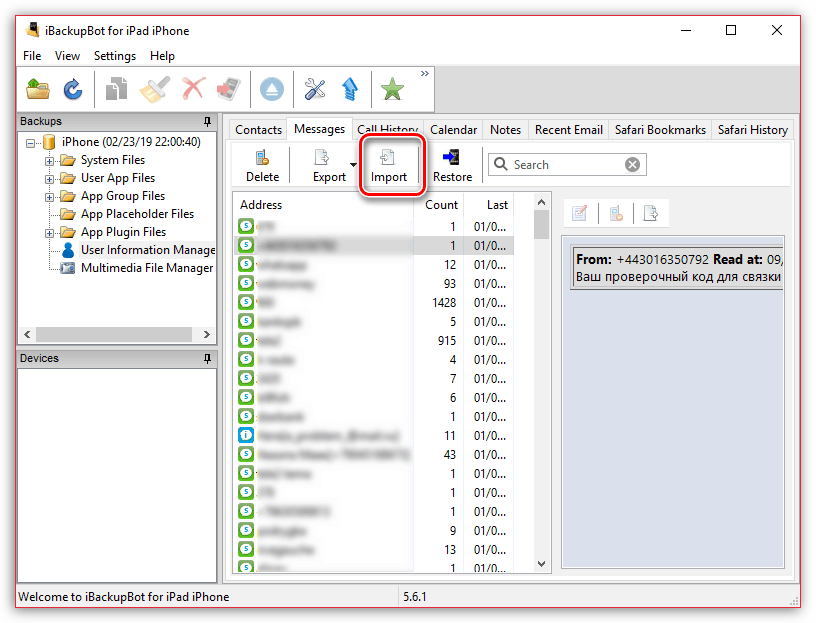Click the blue upward arrow update icon
This screenshot has height=623, width=816.
click(350, 89)
